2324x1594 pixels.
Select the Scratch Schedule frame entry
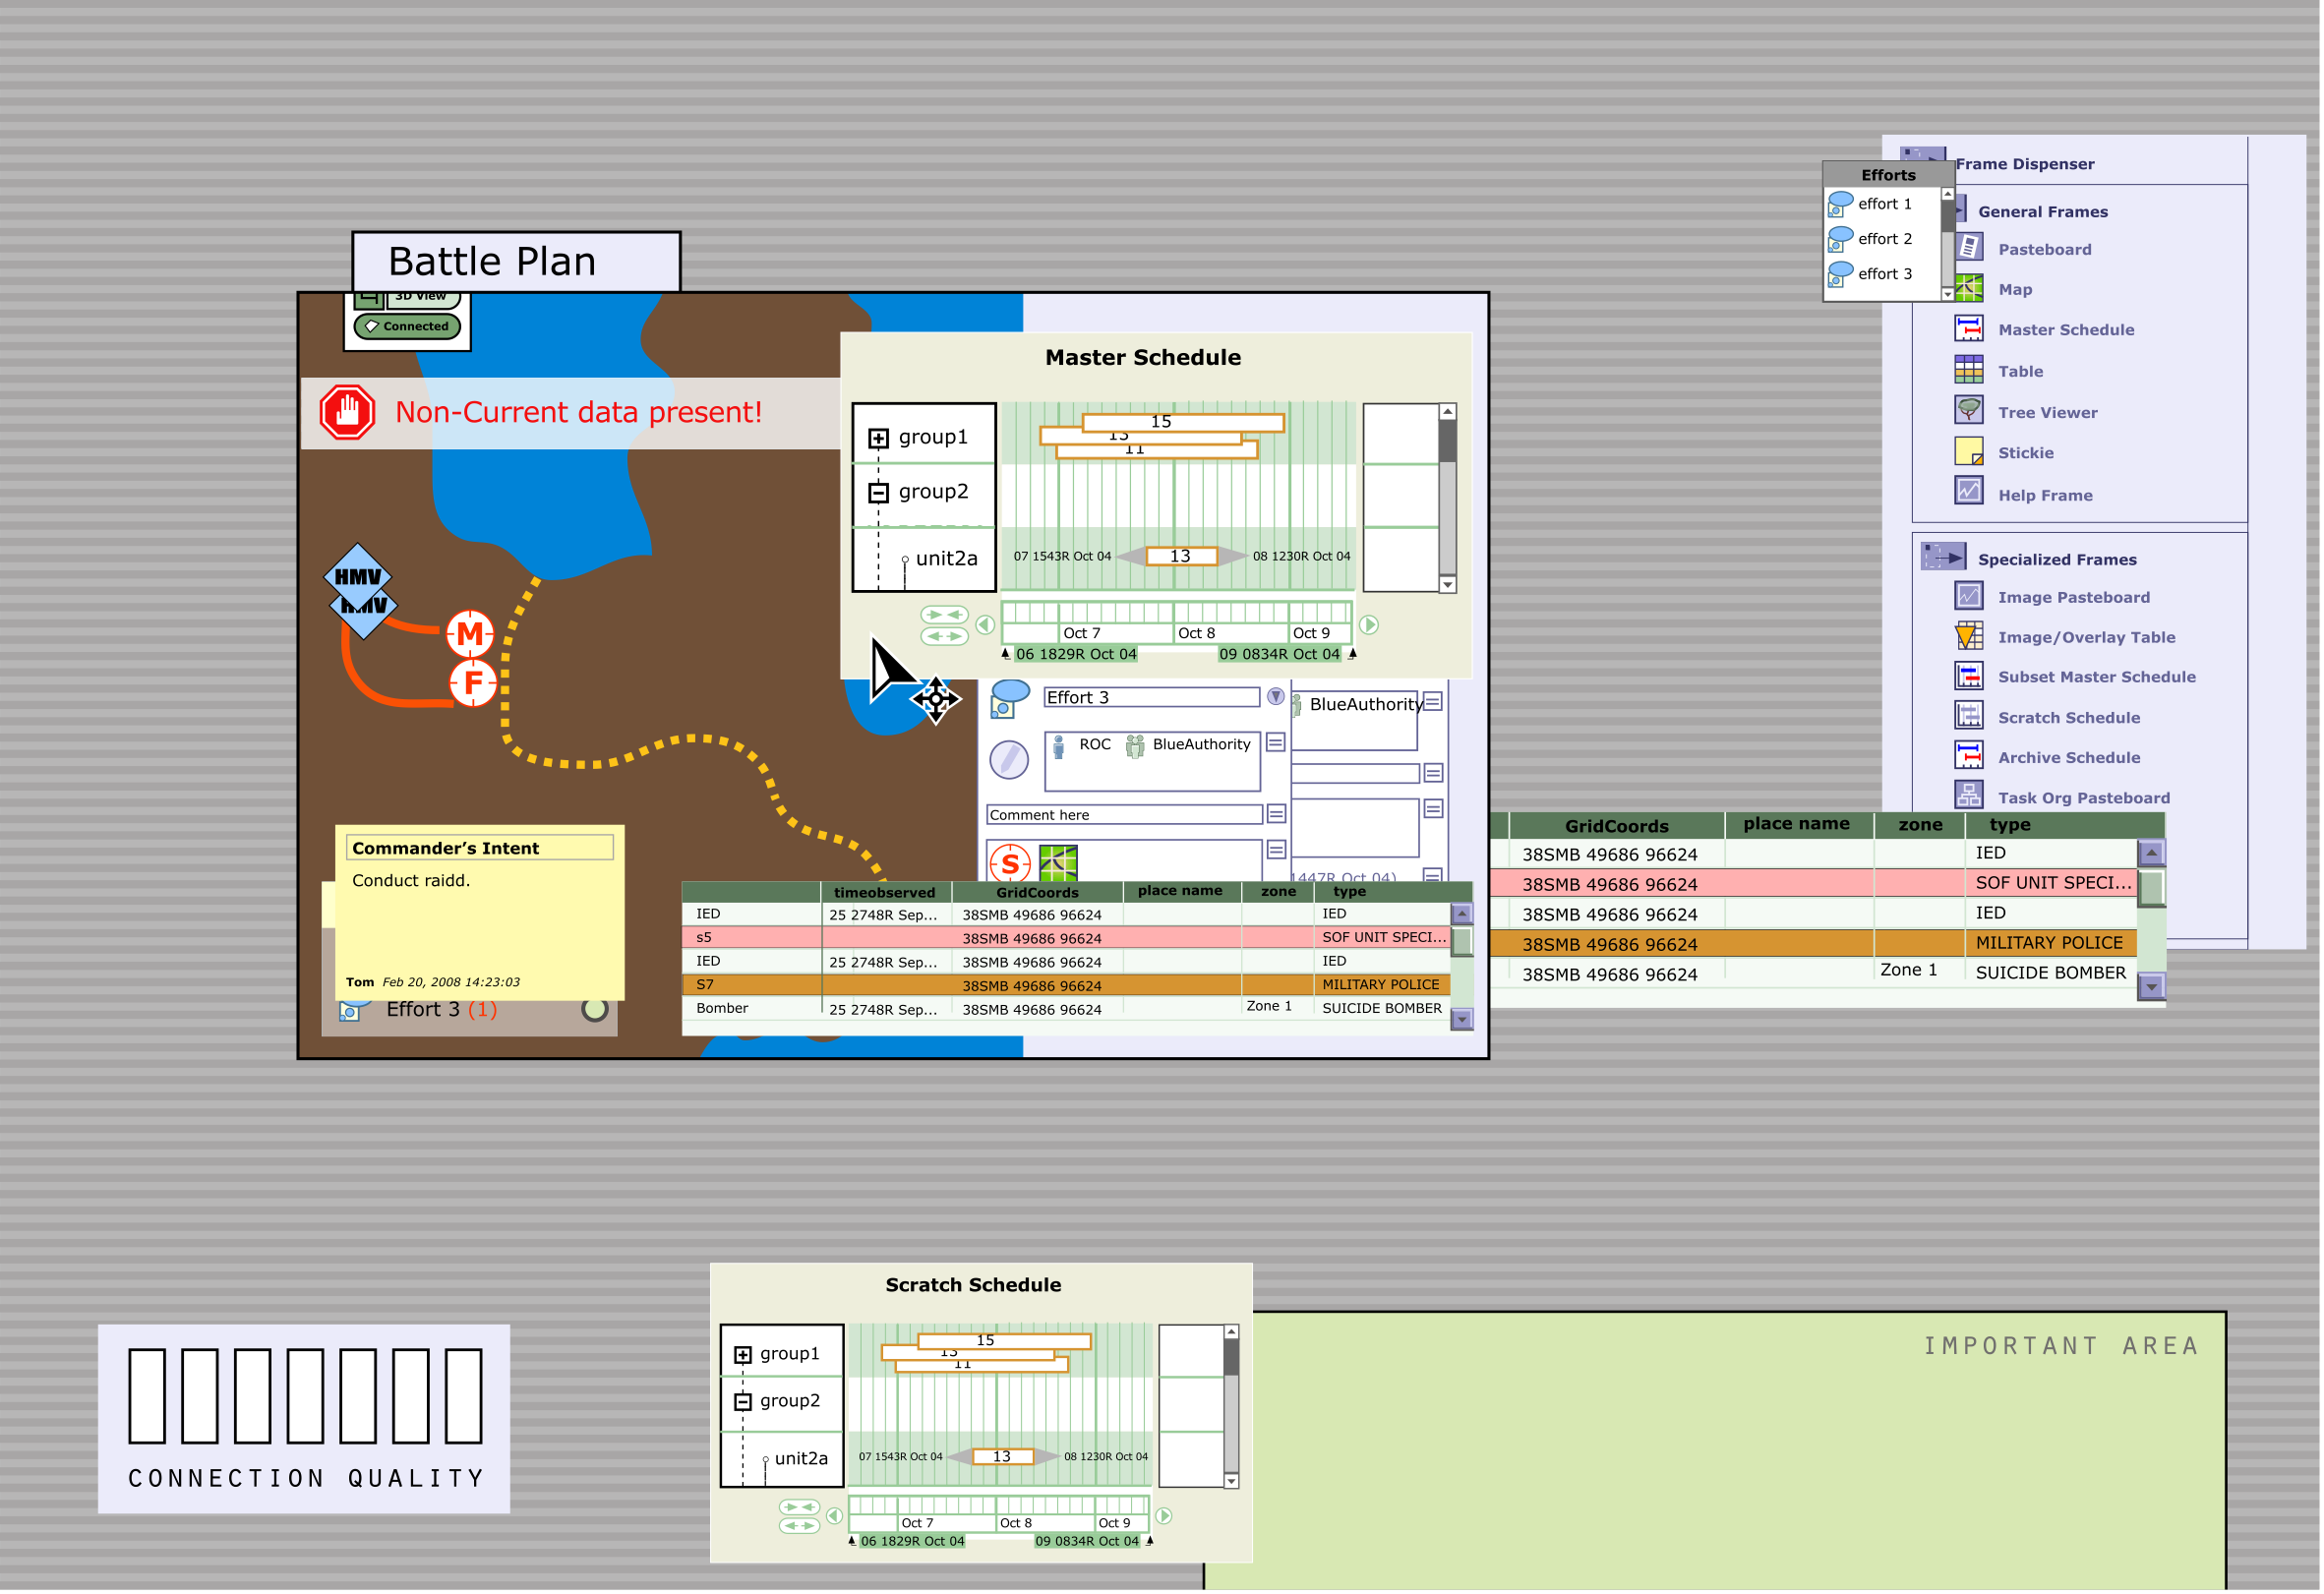tap(2071, 719)
